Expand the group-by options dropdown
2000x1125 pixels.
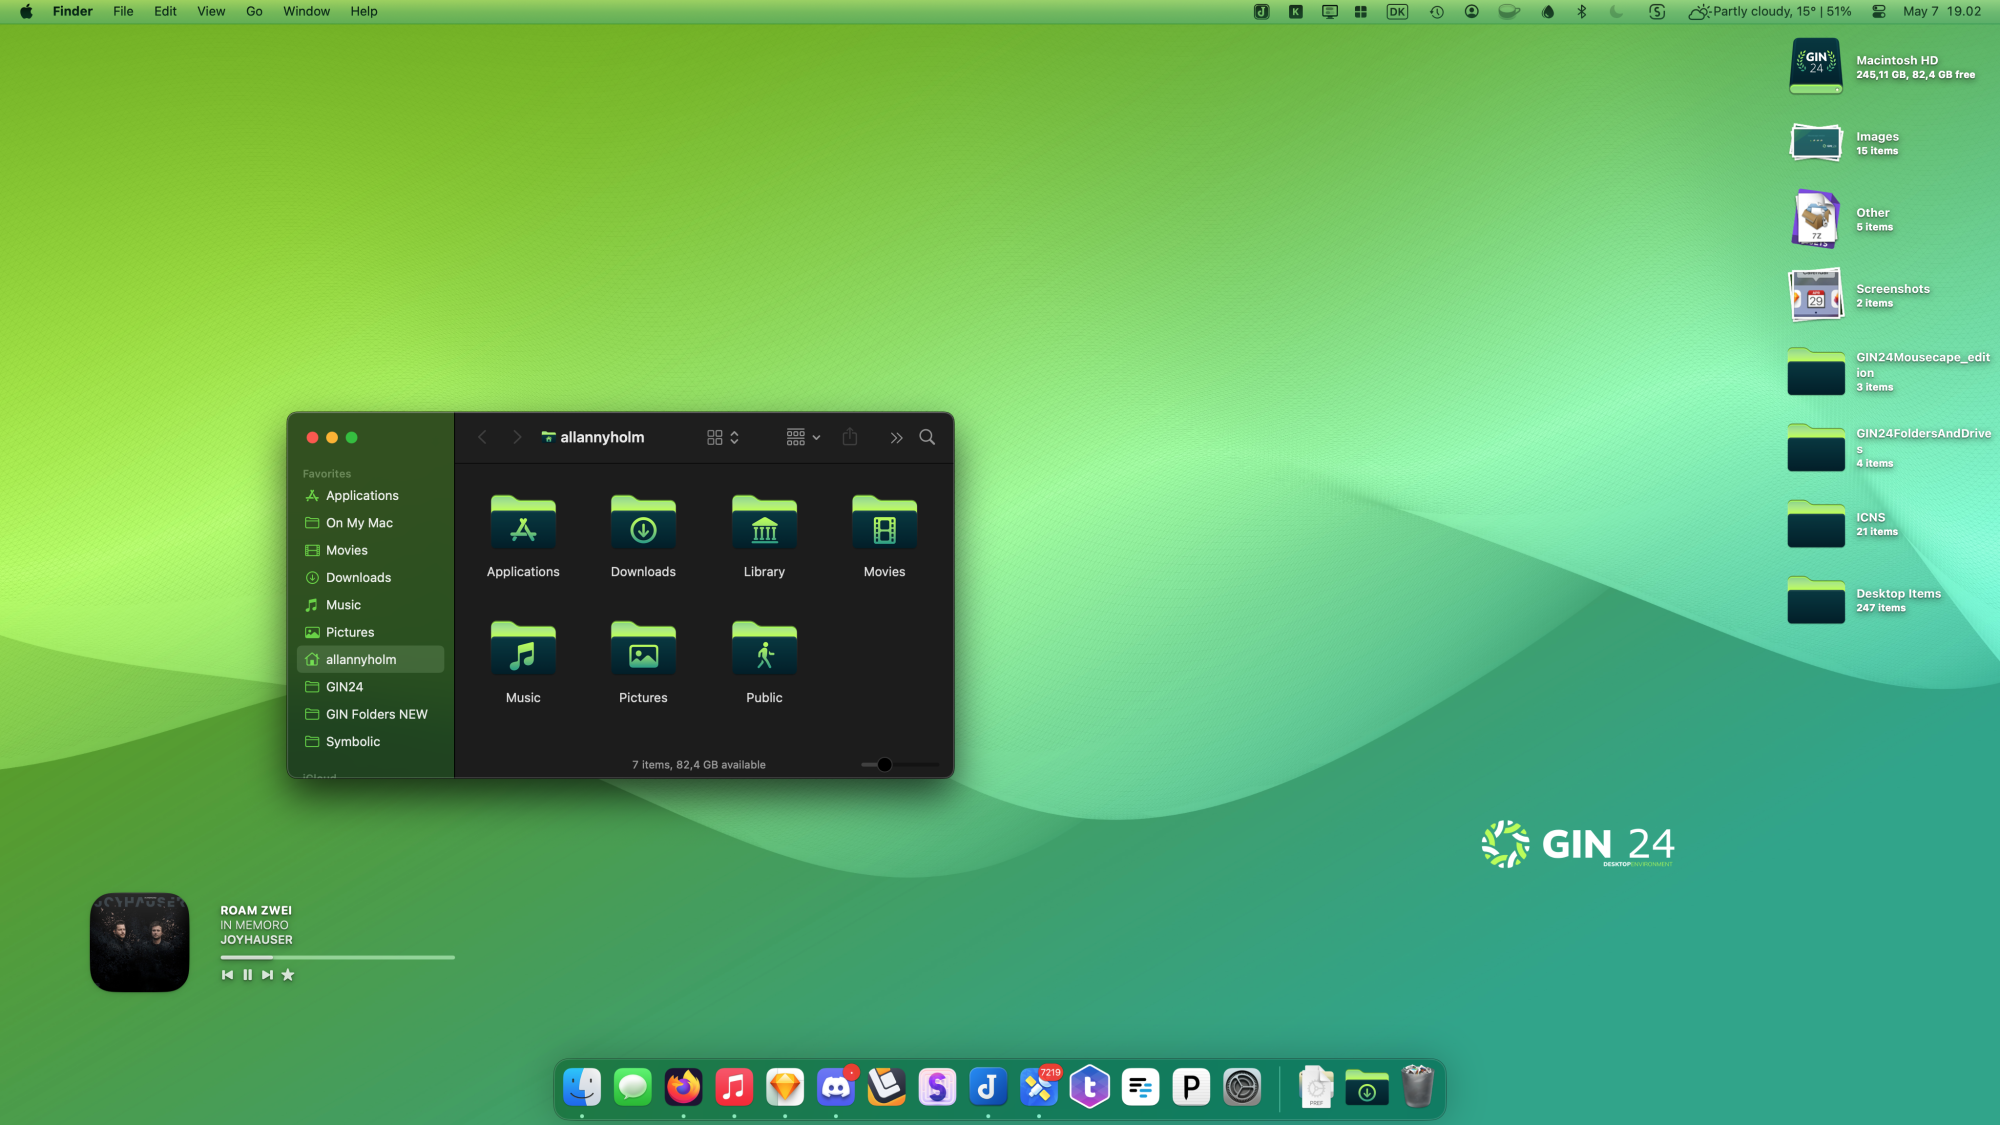coord(803,437)
